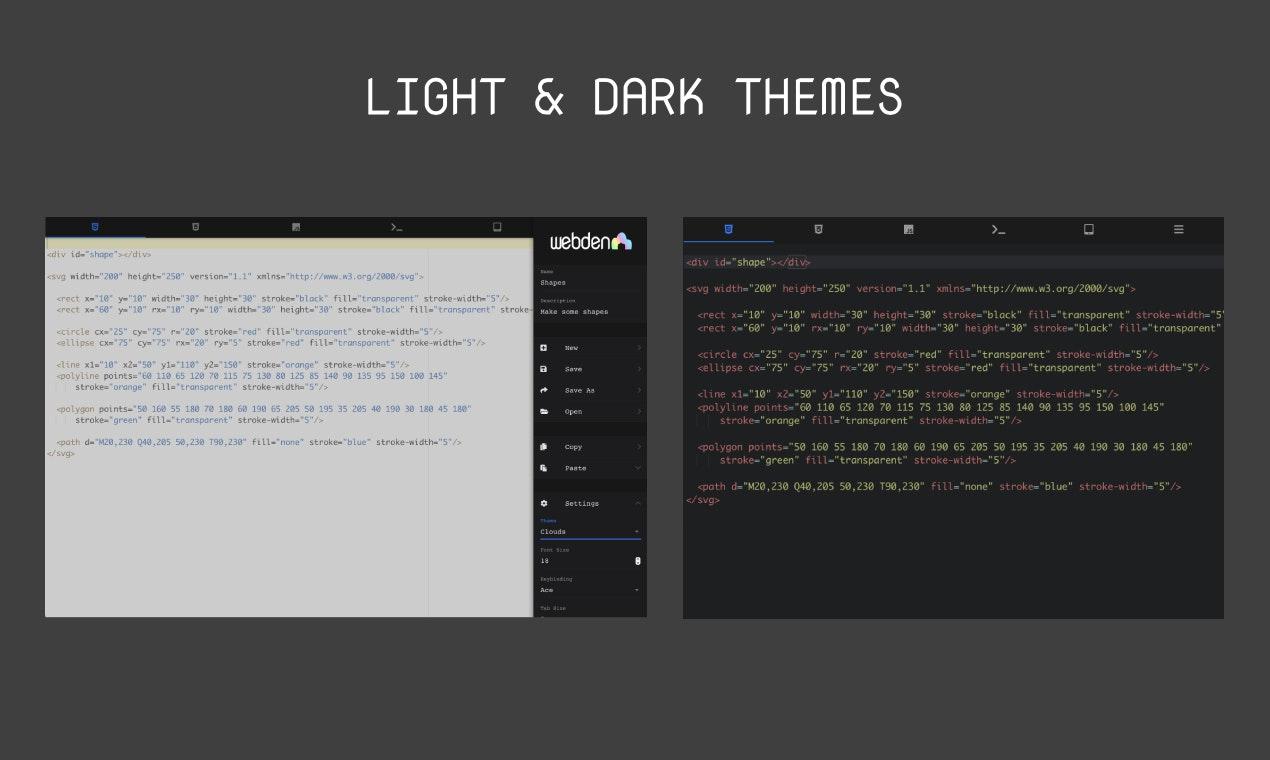1270x760 pixels.
Task: Open the terminal console tab in the light editor
Action: (x=397, y=227)
